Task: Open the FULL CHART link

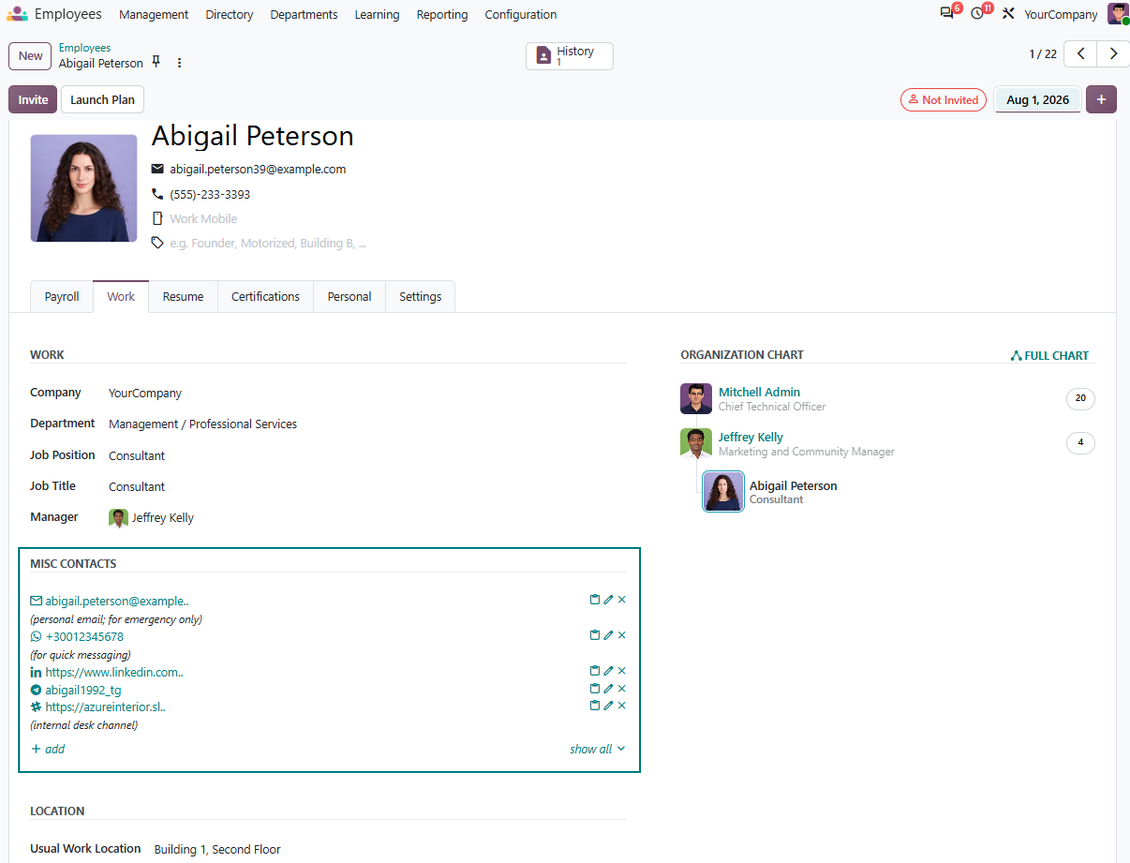Action: tap(1049, 356)
